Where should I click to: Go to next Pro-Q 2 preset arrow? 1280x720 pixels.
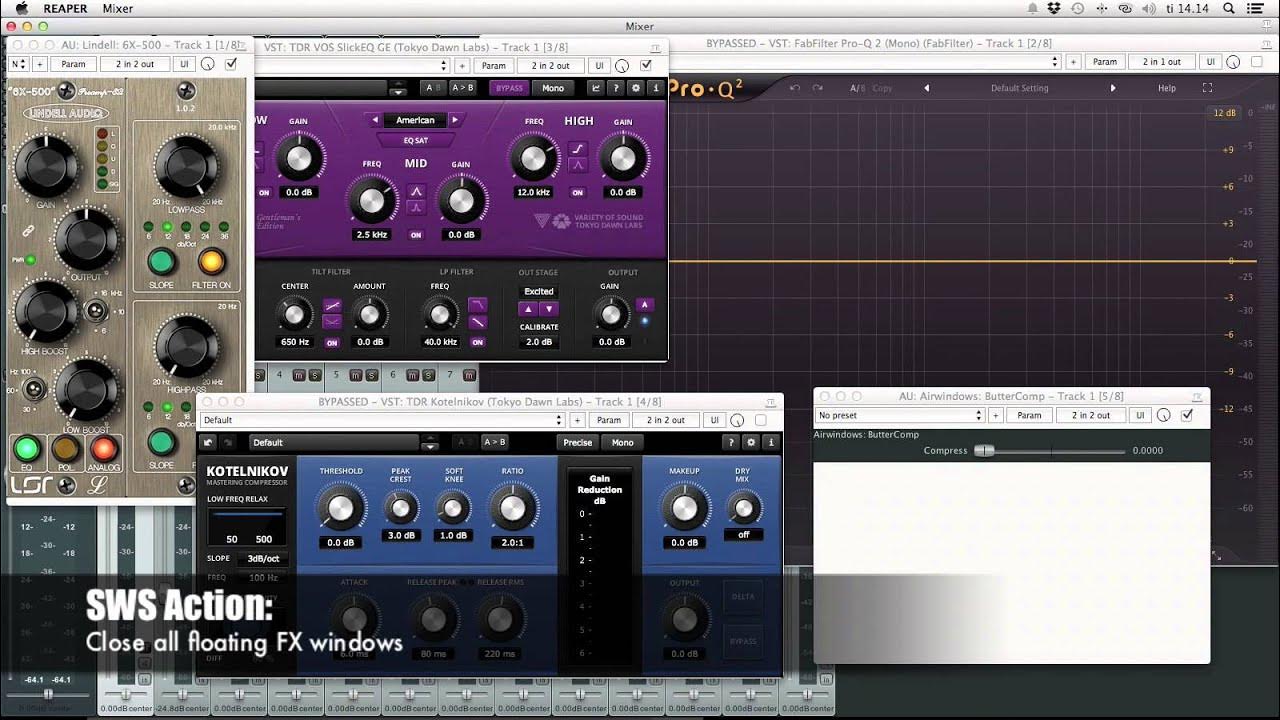(1113, 88)
